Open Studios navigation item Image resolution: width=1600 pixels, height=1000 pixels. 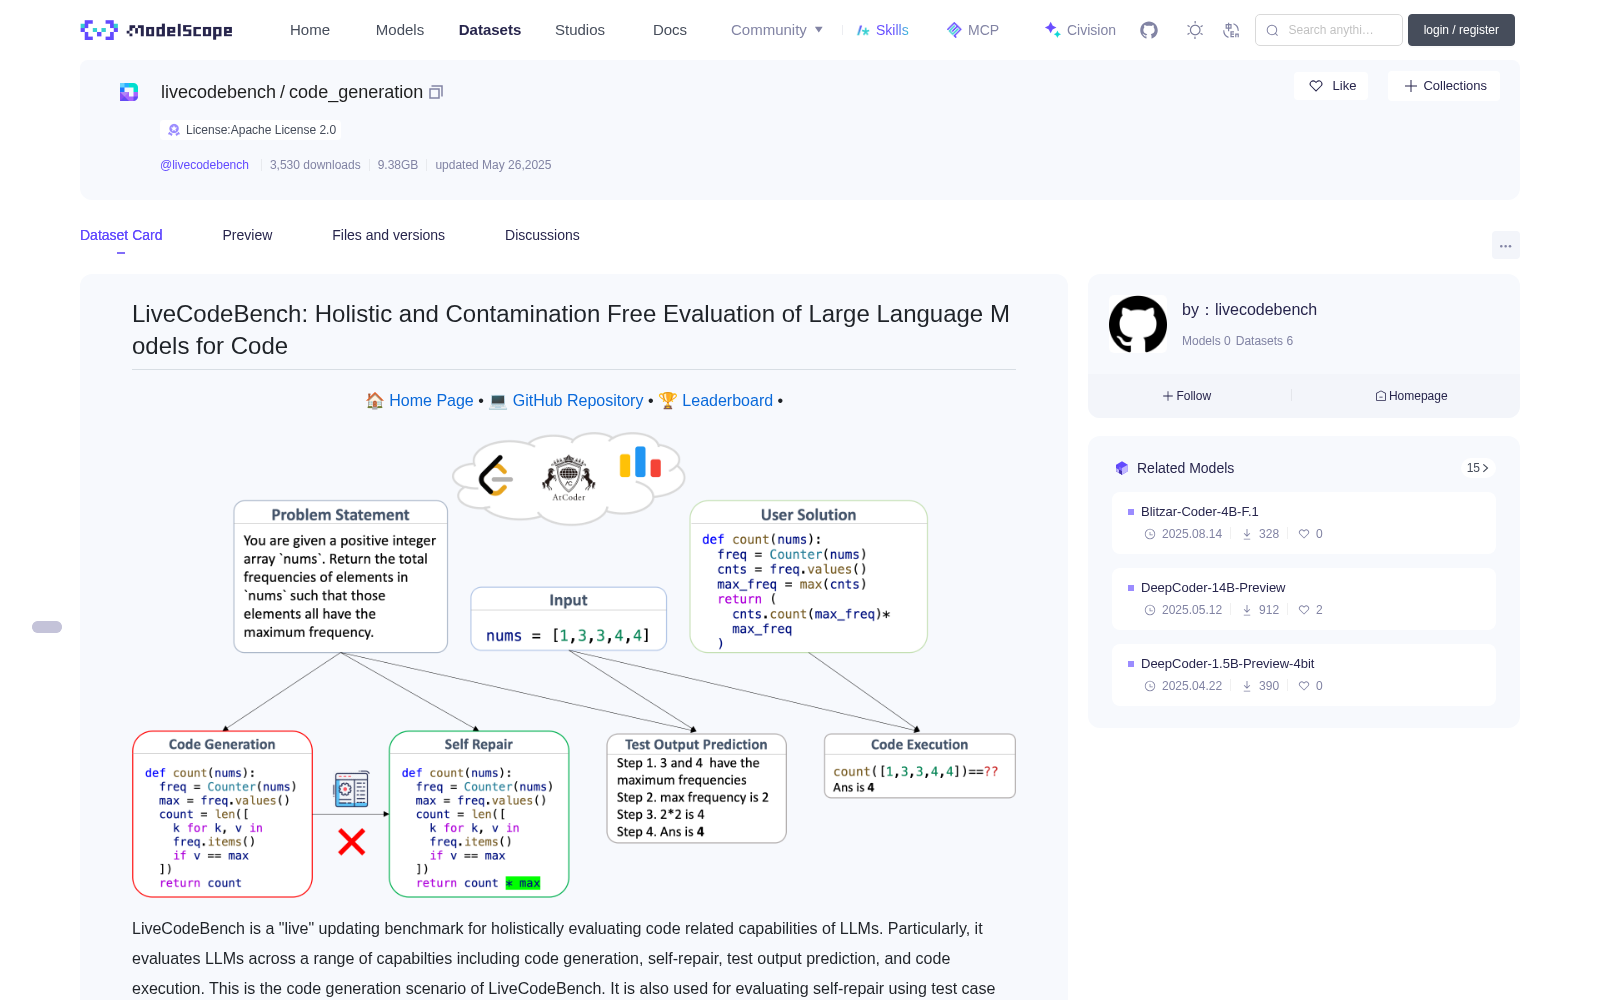click(580, 30)
